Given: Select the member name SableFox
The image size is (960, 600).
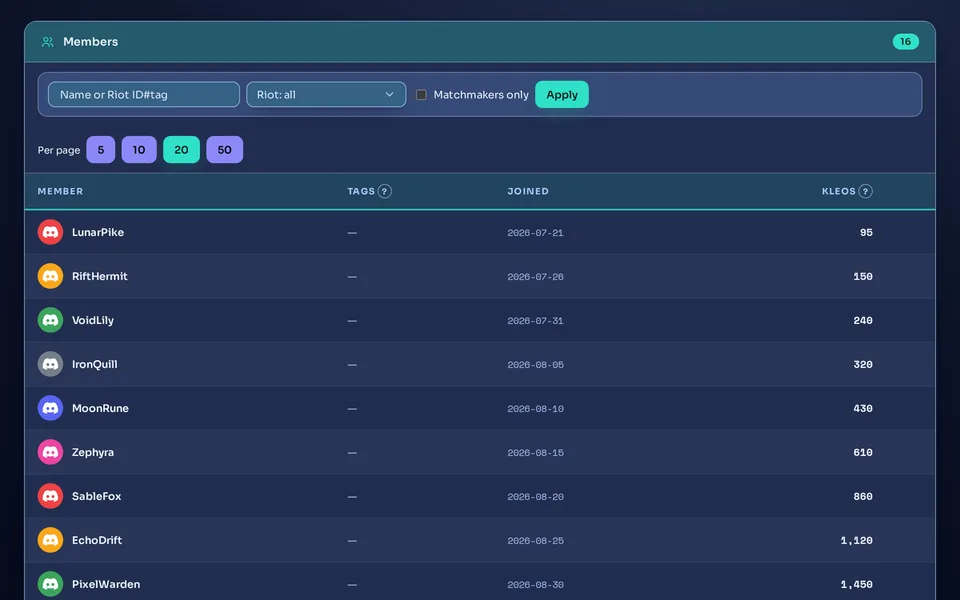Looking at the screenshot, I should 97,497.
